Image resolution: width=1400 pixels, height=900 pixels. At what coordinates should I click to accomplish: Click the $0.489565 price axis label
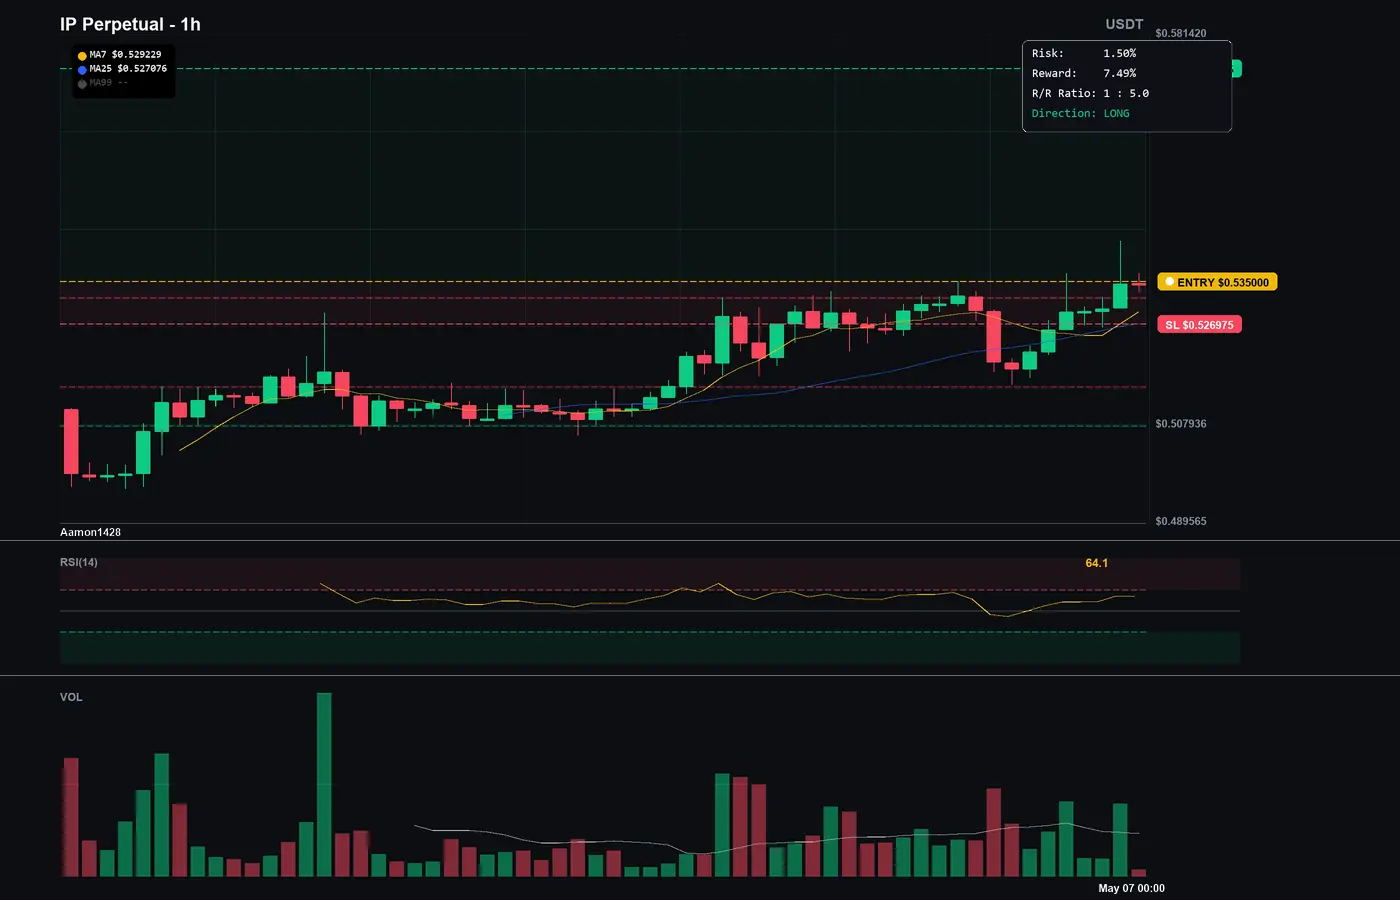coord(1180,521)
